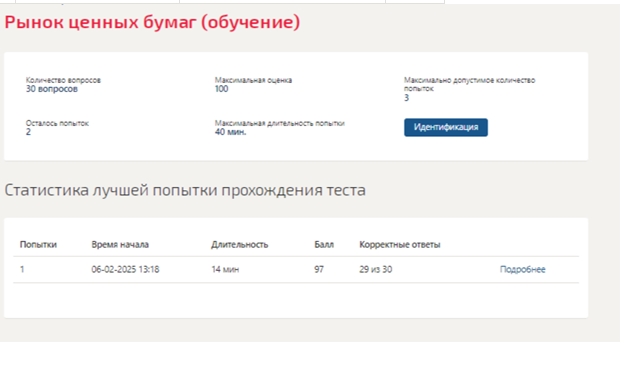Click the Осталось попыток label
632x383 pixels.
[57, 123]
